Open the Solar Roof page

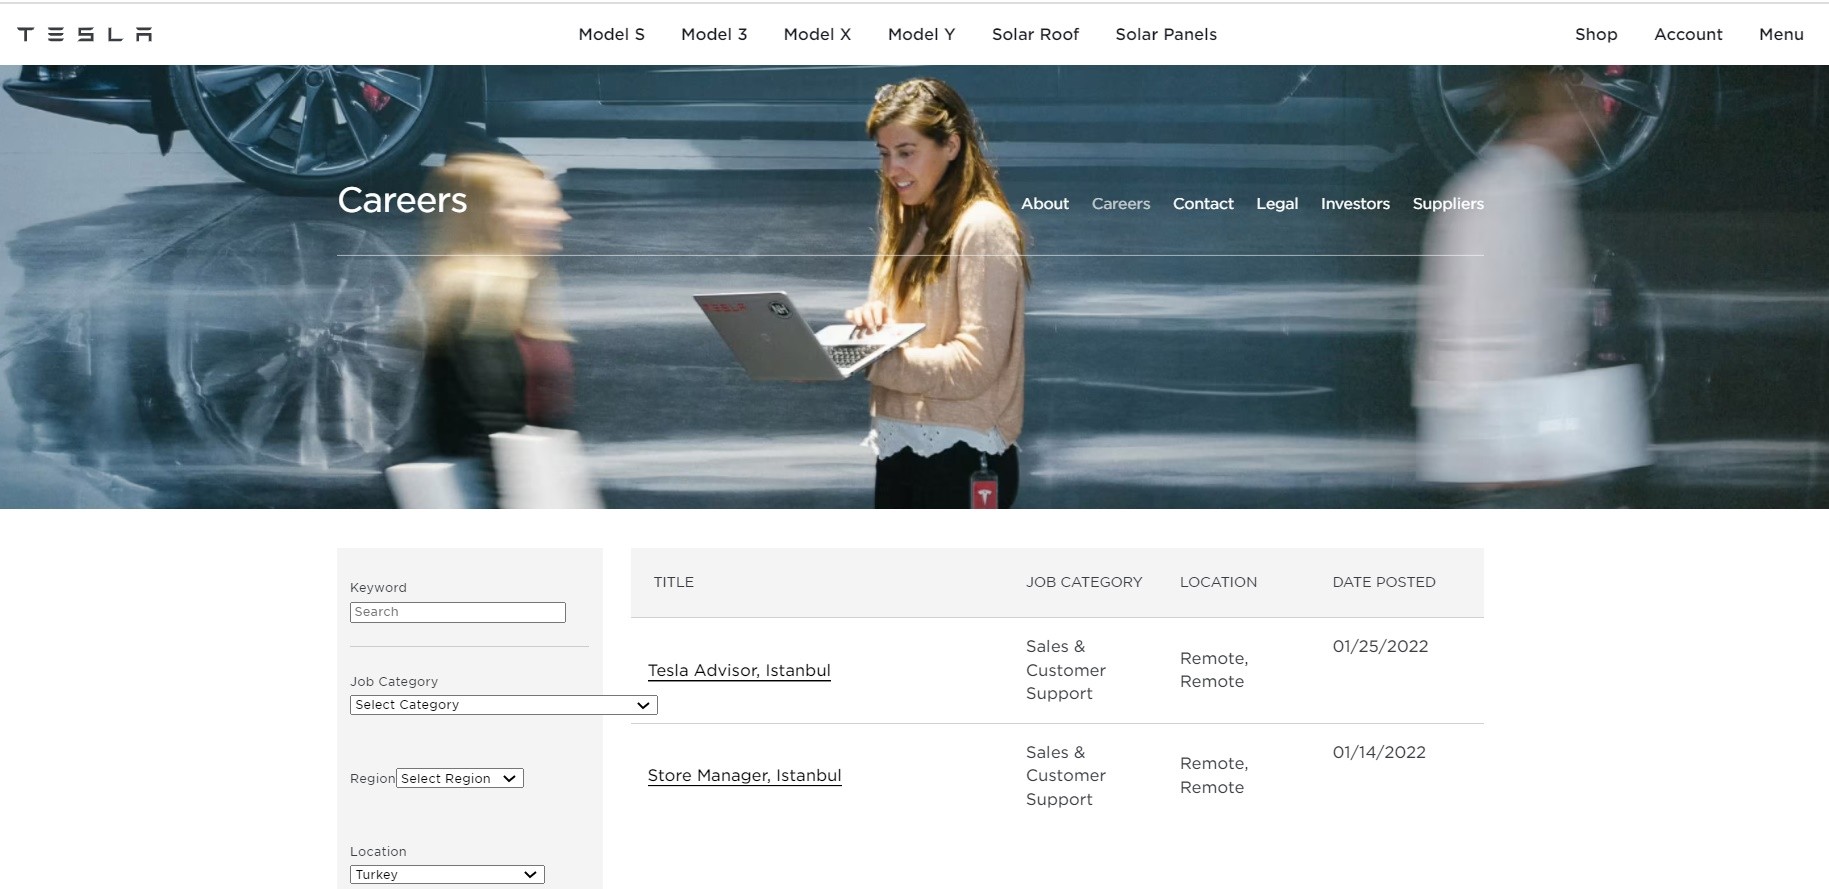pyautogui.click(x=1035, y=34)
